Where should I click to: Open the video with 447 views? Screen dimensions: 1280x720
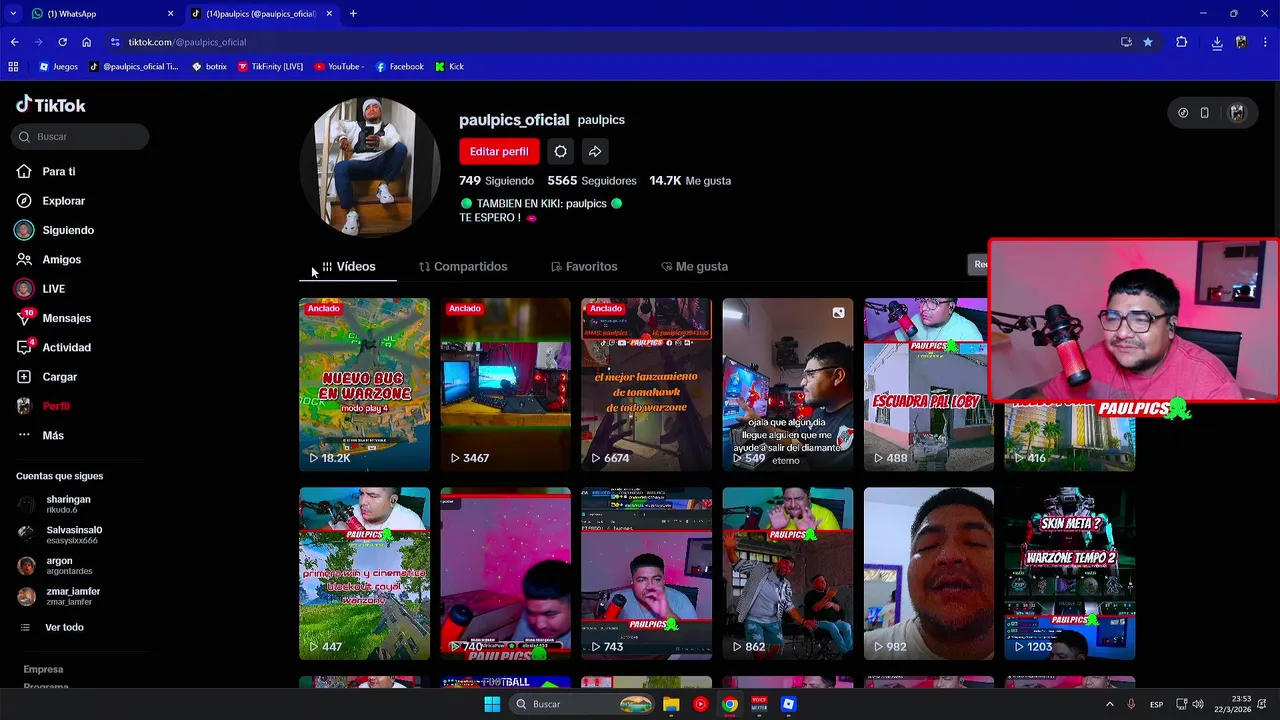click(x=364, y=573)
